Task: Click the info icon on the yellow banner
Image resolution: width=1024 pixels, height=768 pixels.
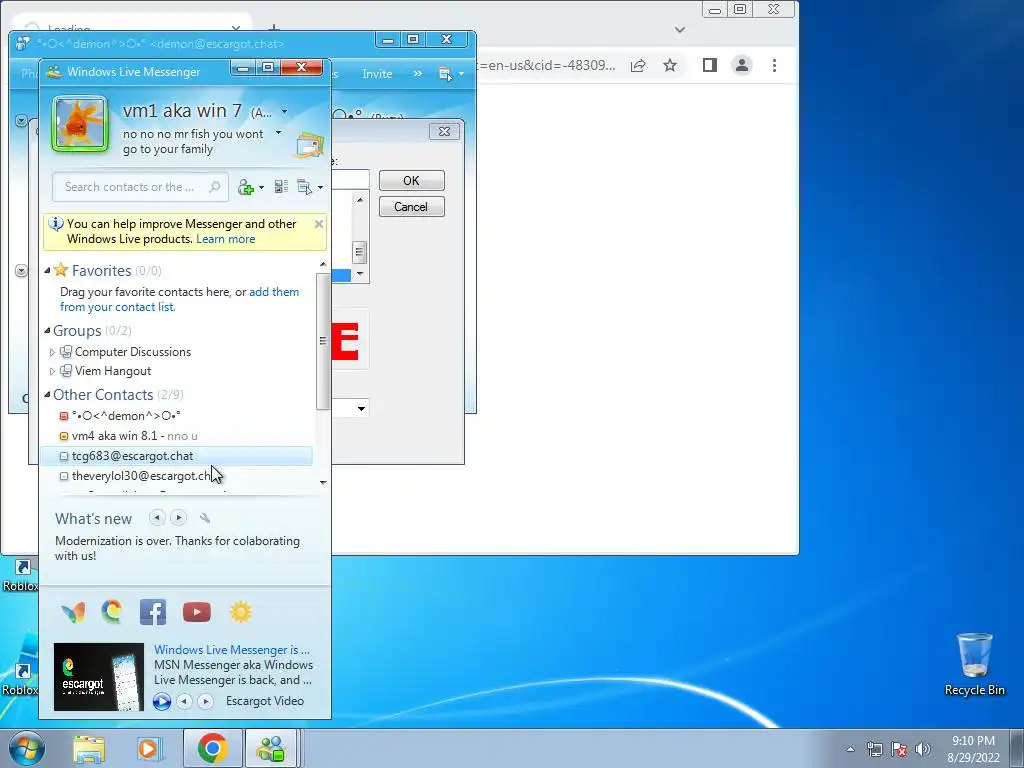Action: click(56, 224)
